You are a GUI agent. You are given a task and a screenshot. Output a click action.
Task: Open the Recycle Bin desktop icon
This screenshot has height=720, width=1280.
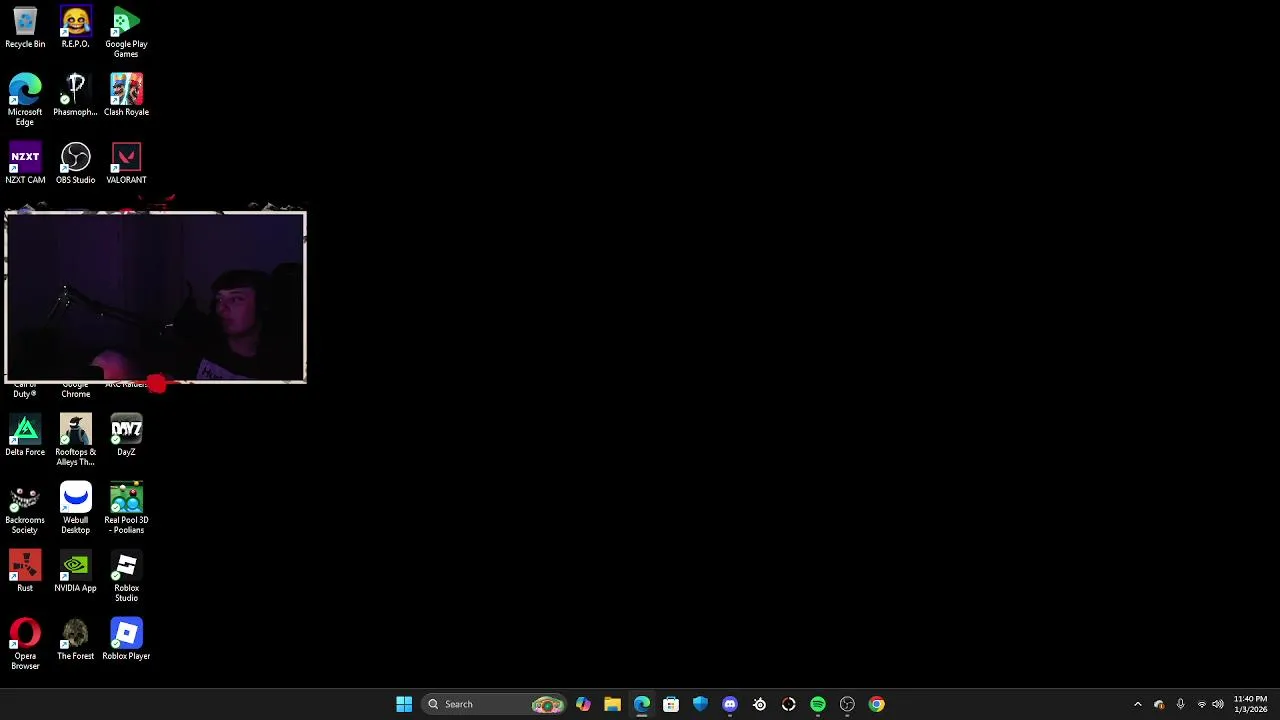tap(25, 28)
